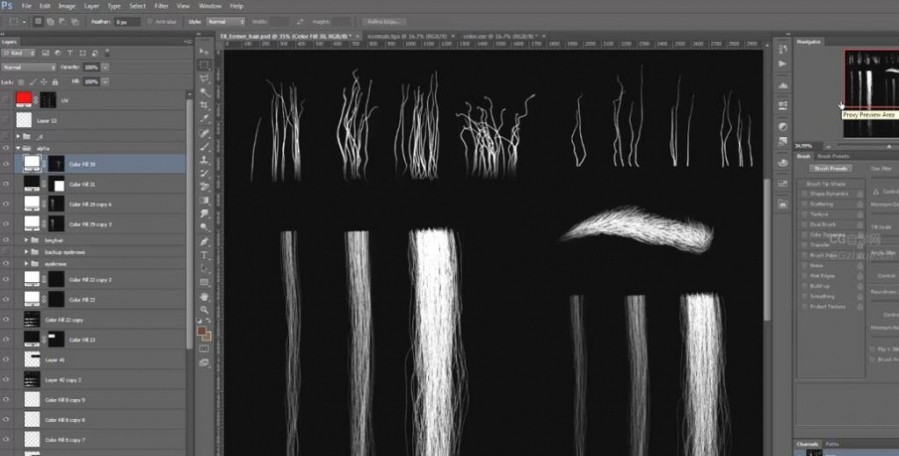The width and height of the screenshot is (899, 456).
Task: Select Brush Tip Shape option
Action: (826, 184)
